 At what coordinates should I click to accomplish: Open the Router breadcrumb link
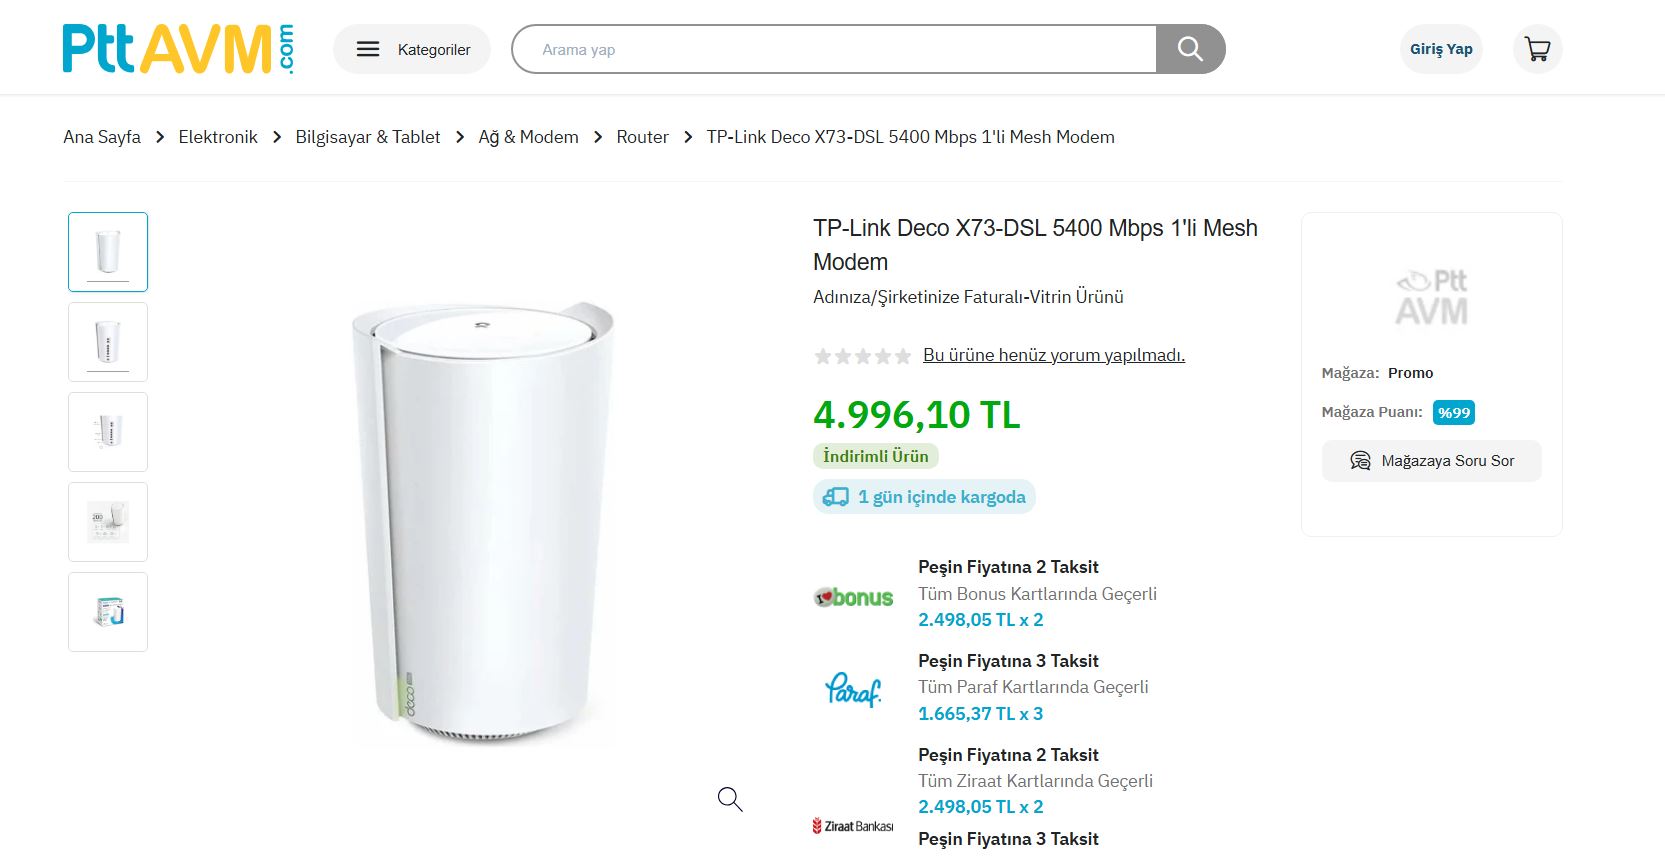[642, 137]
